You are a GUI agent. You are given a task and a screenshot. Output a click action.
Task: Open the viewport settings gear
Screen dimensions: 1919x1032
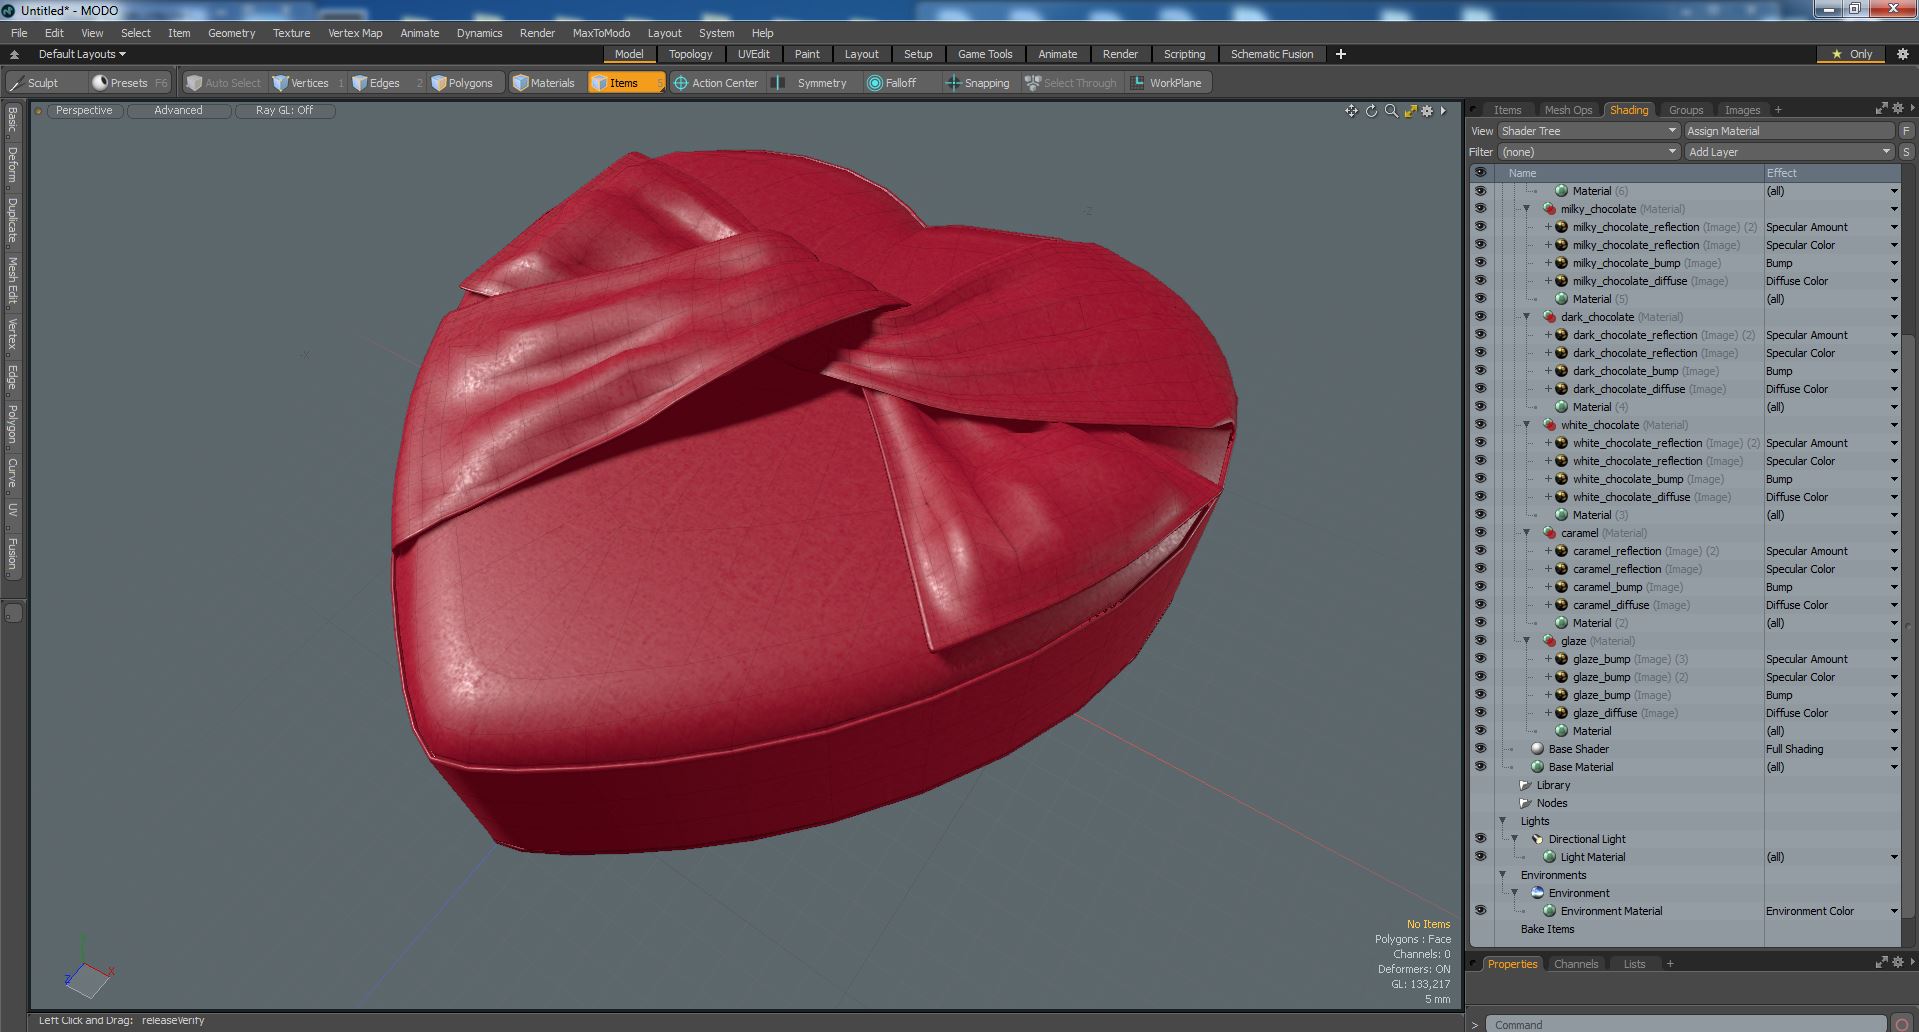coord(1427,111)
